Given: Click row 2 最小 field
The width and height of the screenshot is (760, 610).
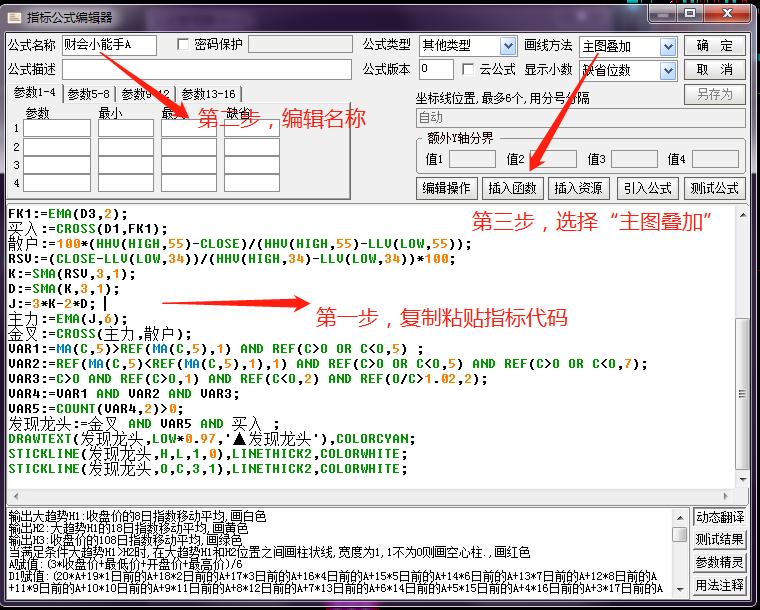Looking at the screenshot, I should [x=126, y=147].
